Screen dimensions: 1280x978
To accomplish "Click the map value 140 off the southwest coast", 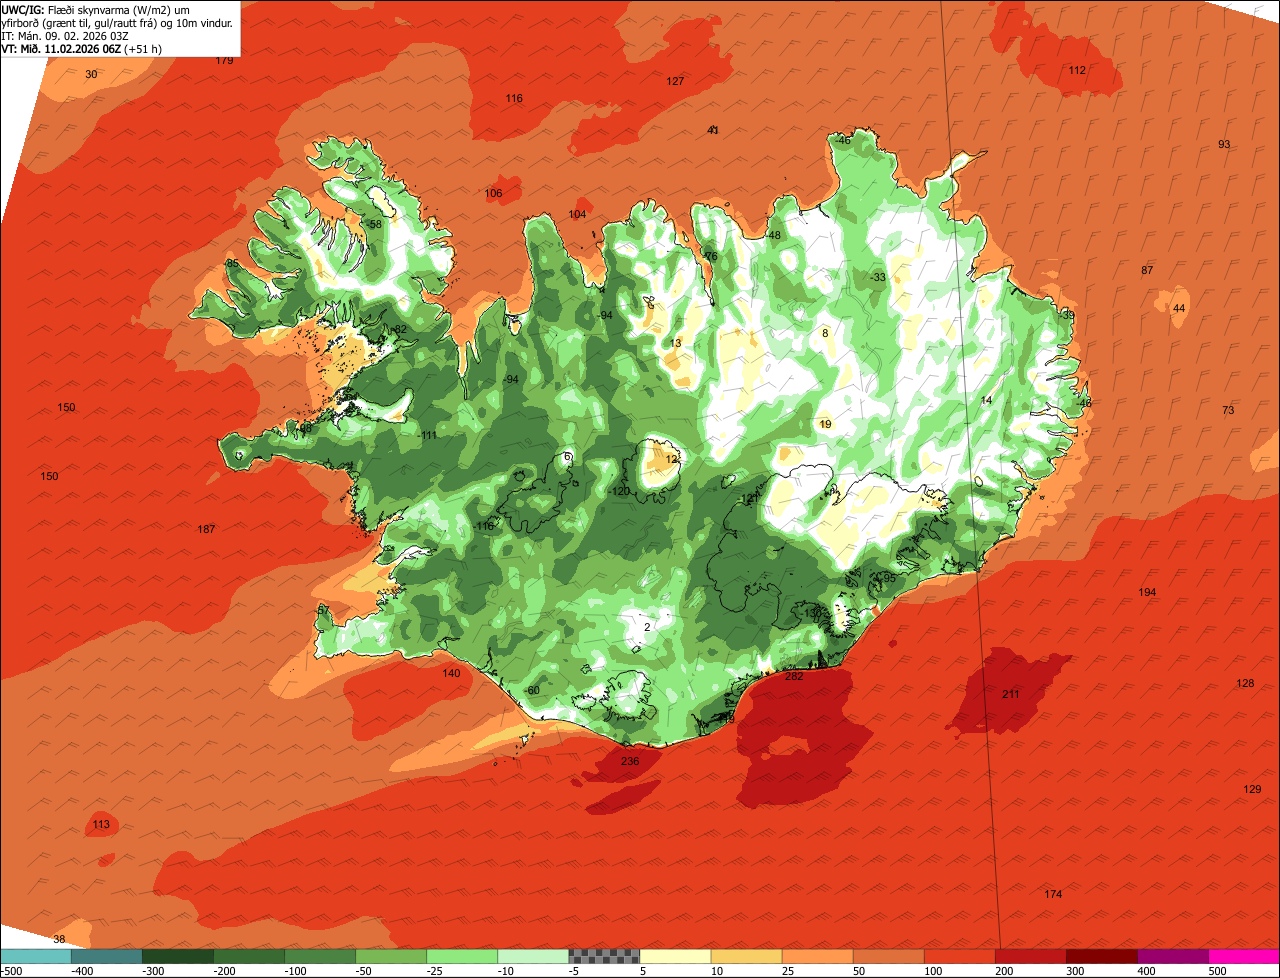I will [x=452, y=673].
